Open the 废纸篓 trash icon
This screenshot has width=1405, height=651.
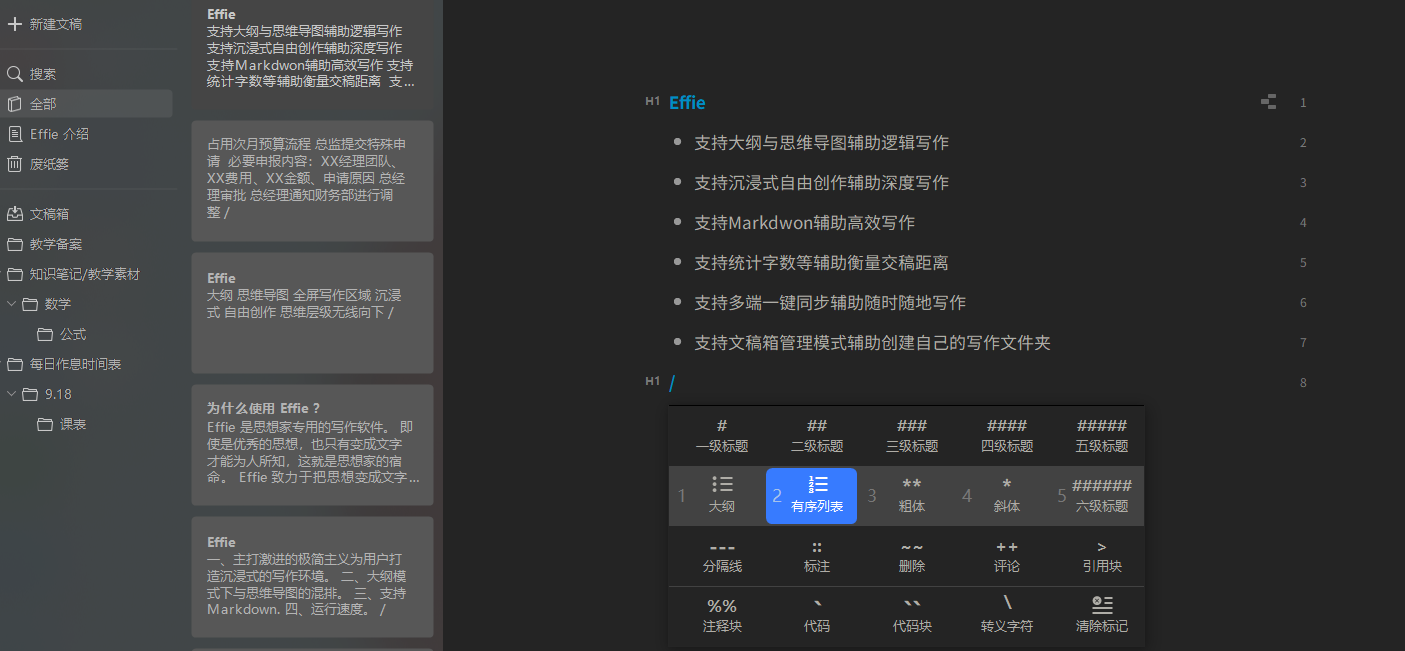pos(15,164)
